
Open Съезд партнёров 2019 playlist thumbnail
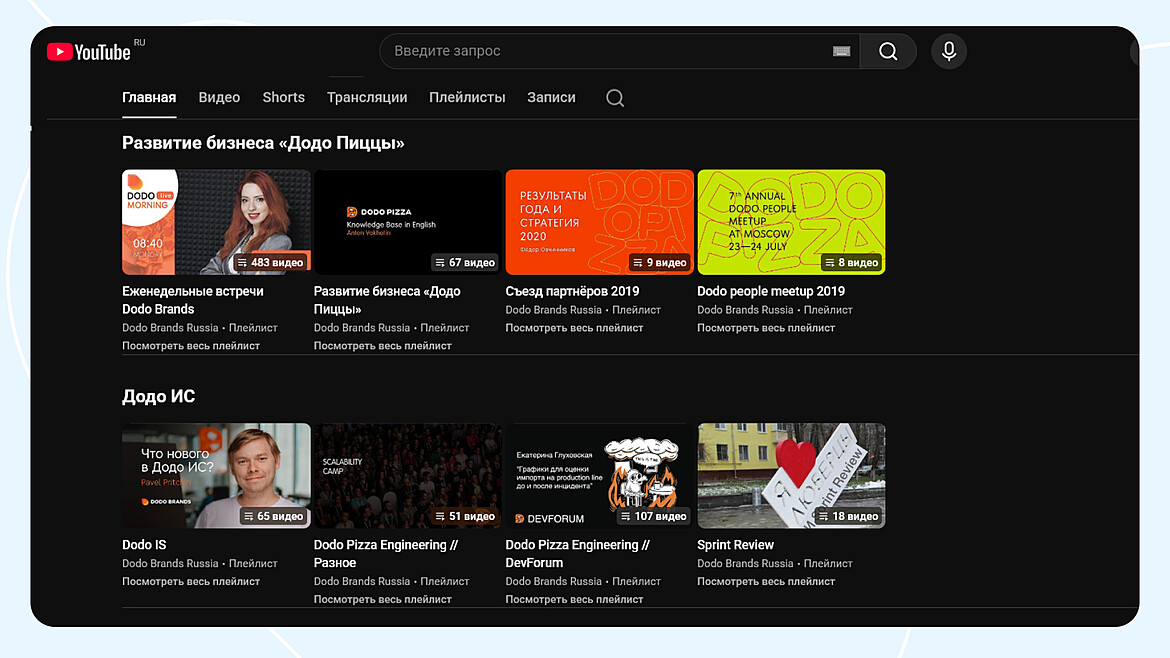coord(599,222)
